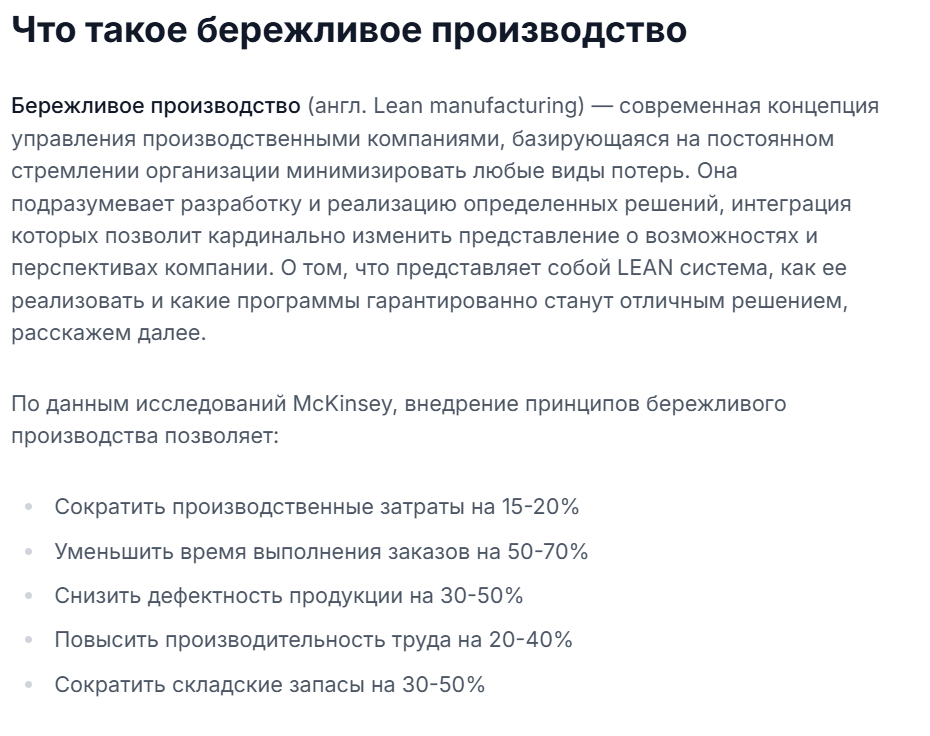Select list item "Сократить производственные затраты"
Screen dimensions: 930x736
[x=260, y=507]
